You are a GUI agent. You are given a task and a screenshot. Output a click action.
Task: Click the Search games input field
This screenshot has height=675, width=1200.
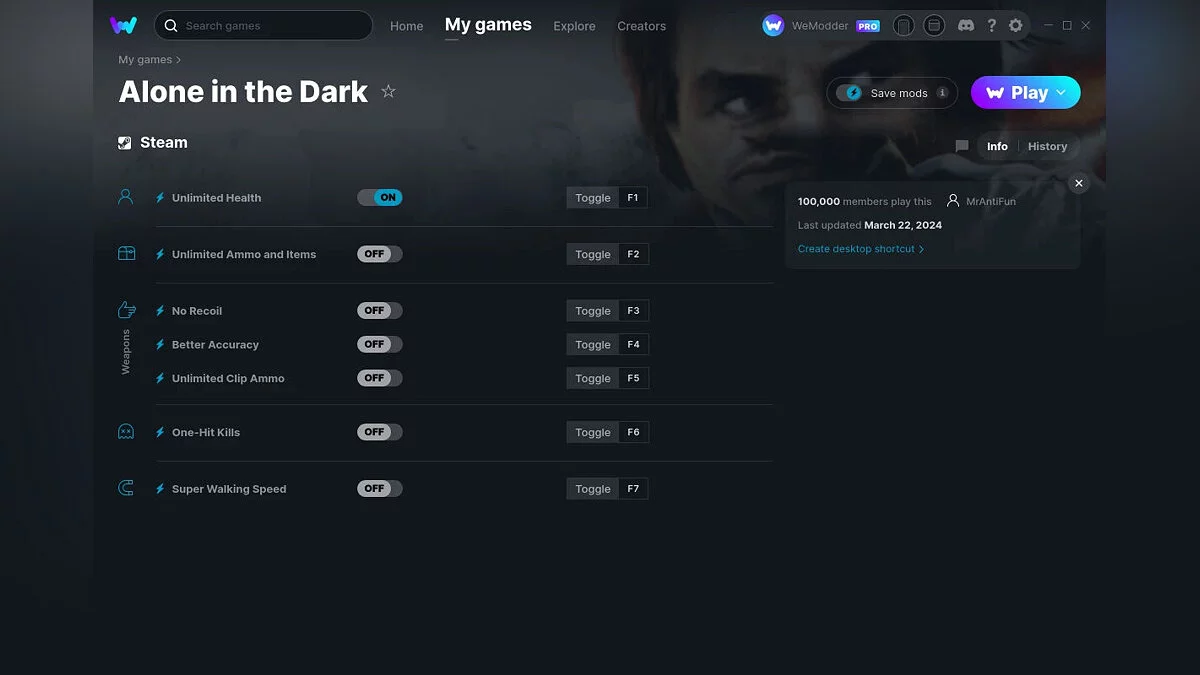[263, 25]
